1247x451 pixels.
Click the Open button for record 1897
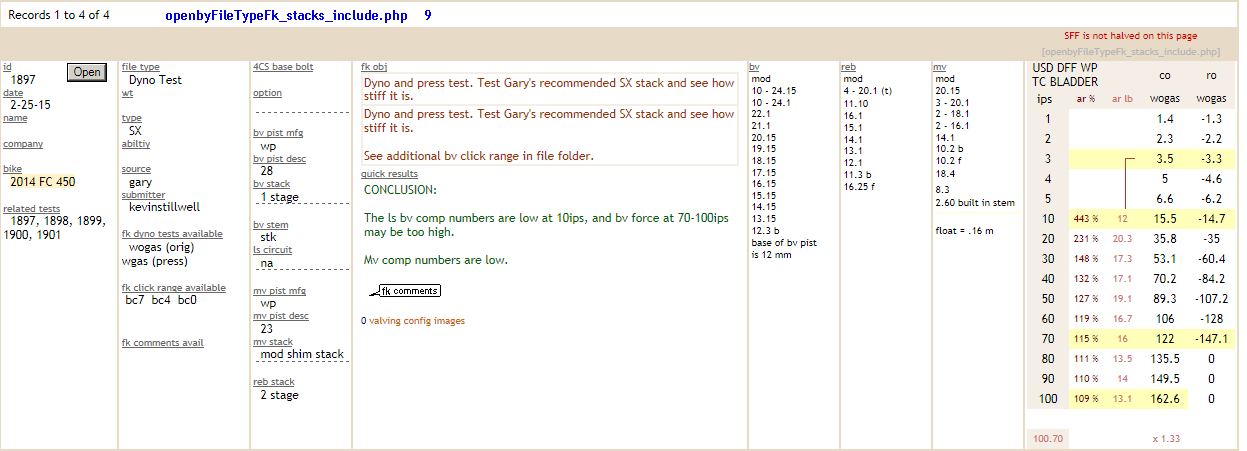coord(86,72)
